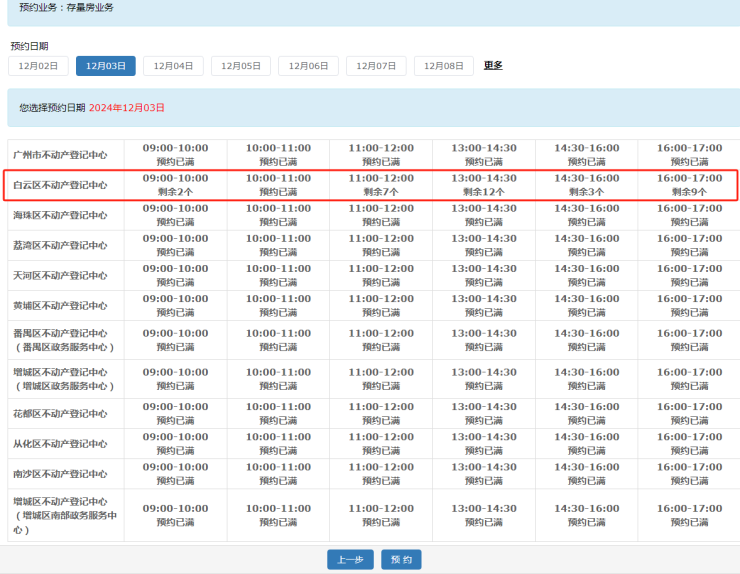740x574 pixels.
Task: Pick 白云区 11:00-12:00 slot with 剩余7个
Action: coord(381,185)
